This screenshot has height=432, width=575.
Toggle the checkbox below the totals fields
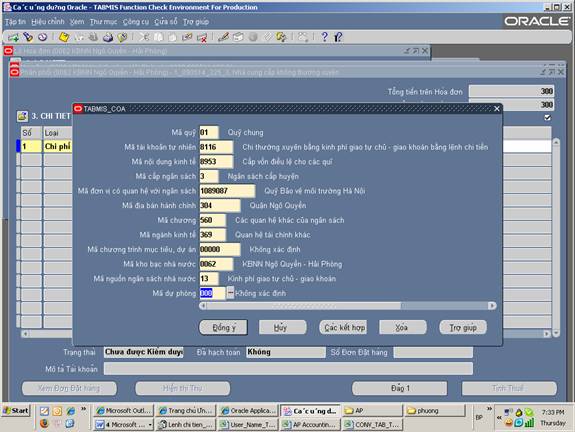click(547, 117)
